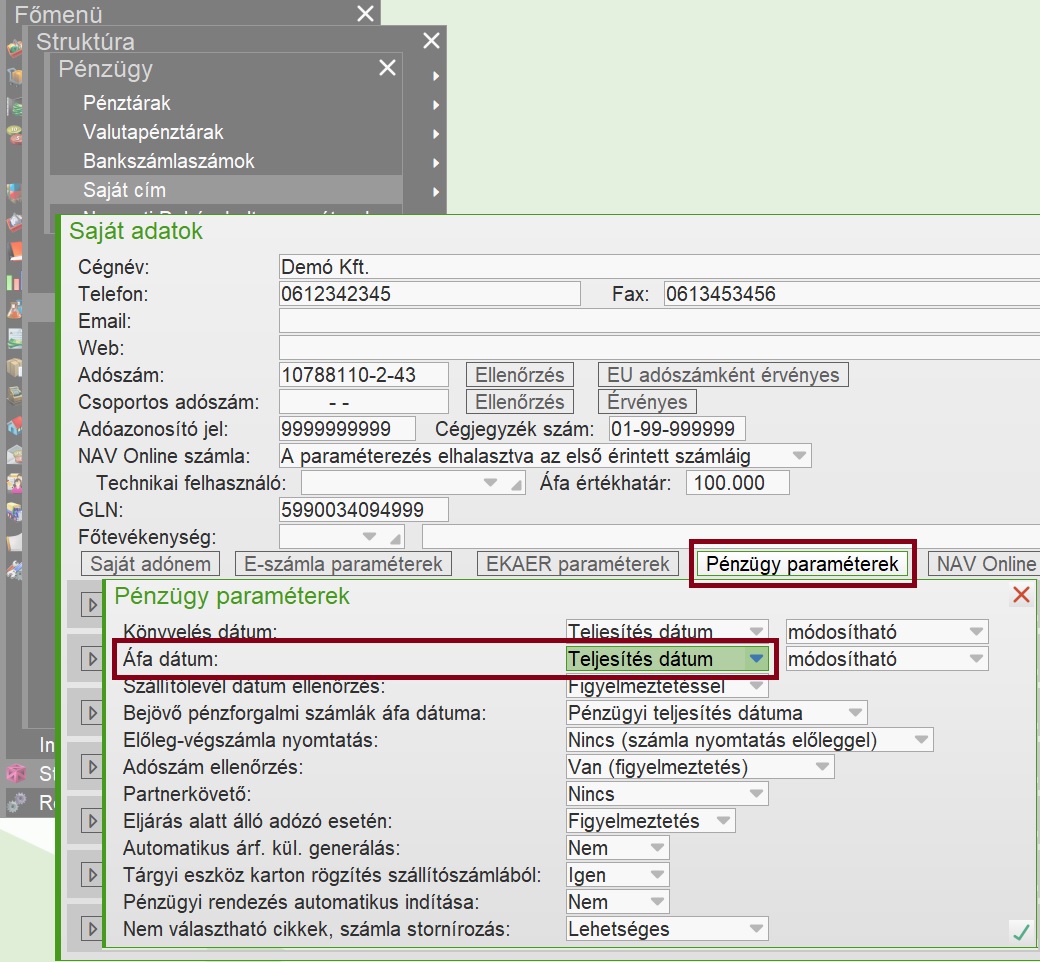The image size is (1040, 962).
Task: Click the wrench tools sidebar icon
Action: click(14, 569)
